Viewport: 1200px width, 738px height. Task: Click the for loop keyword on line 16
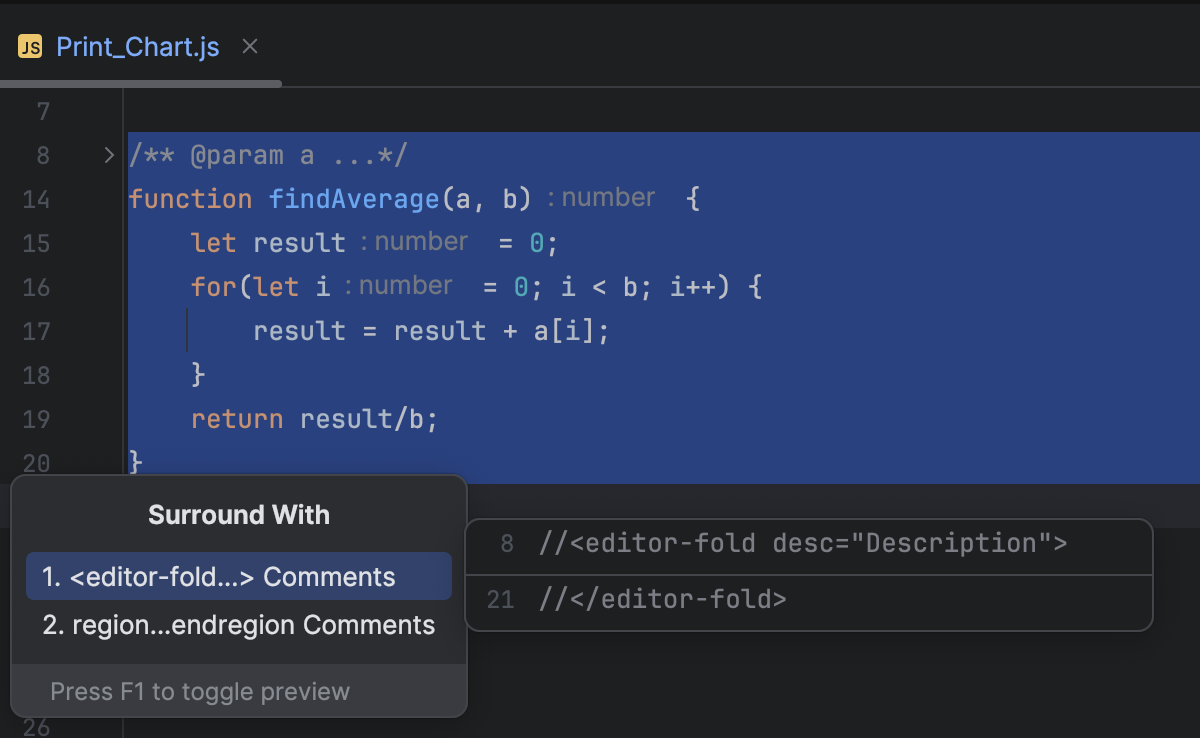(209, 287)
